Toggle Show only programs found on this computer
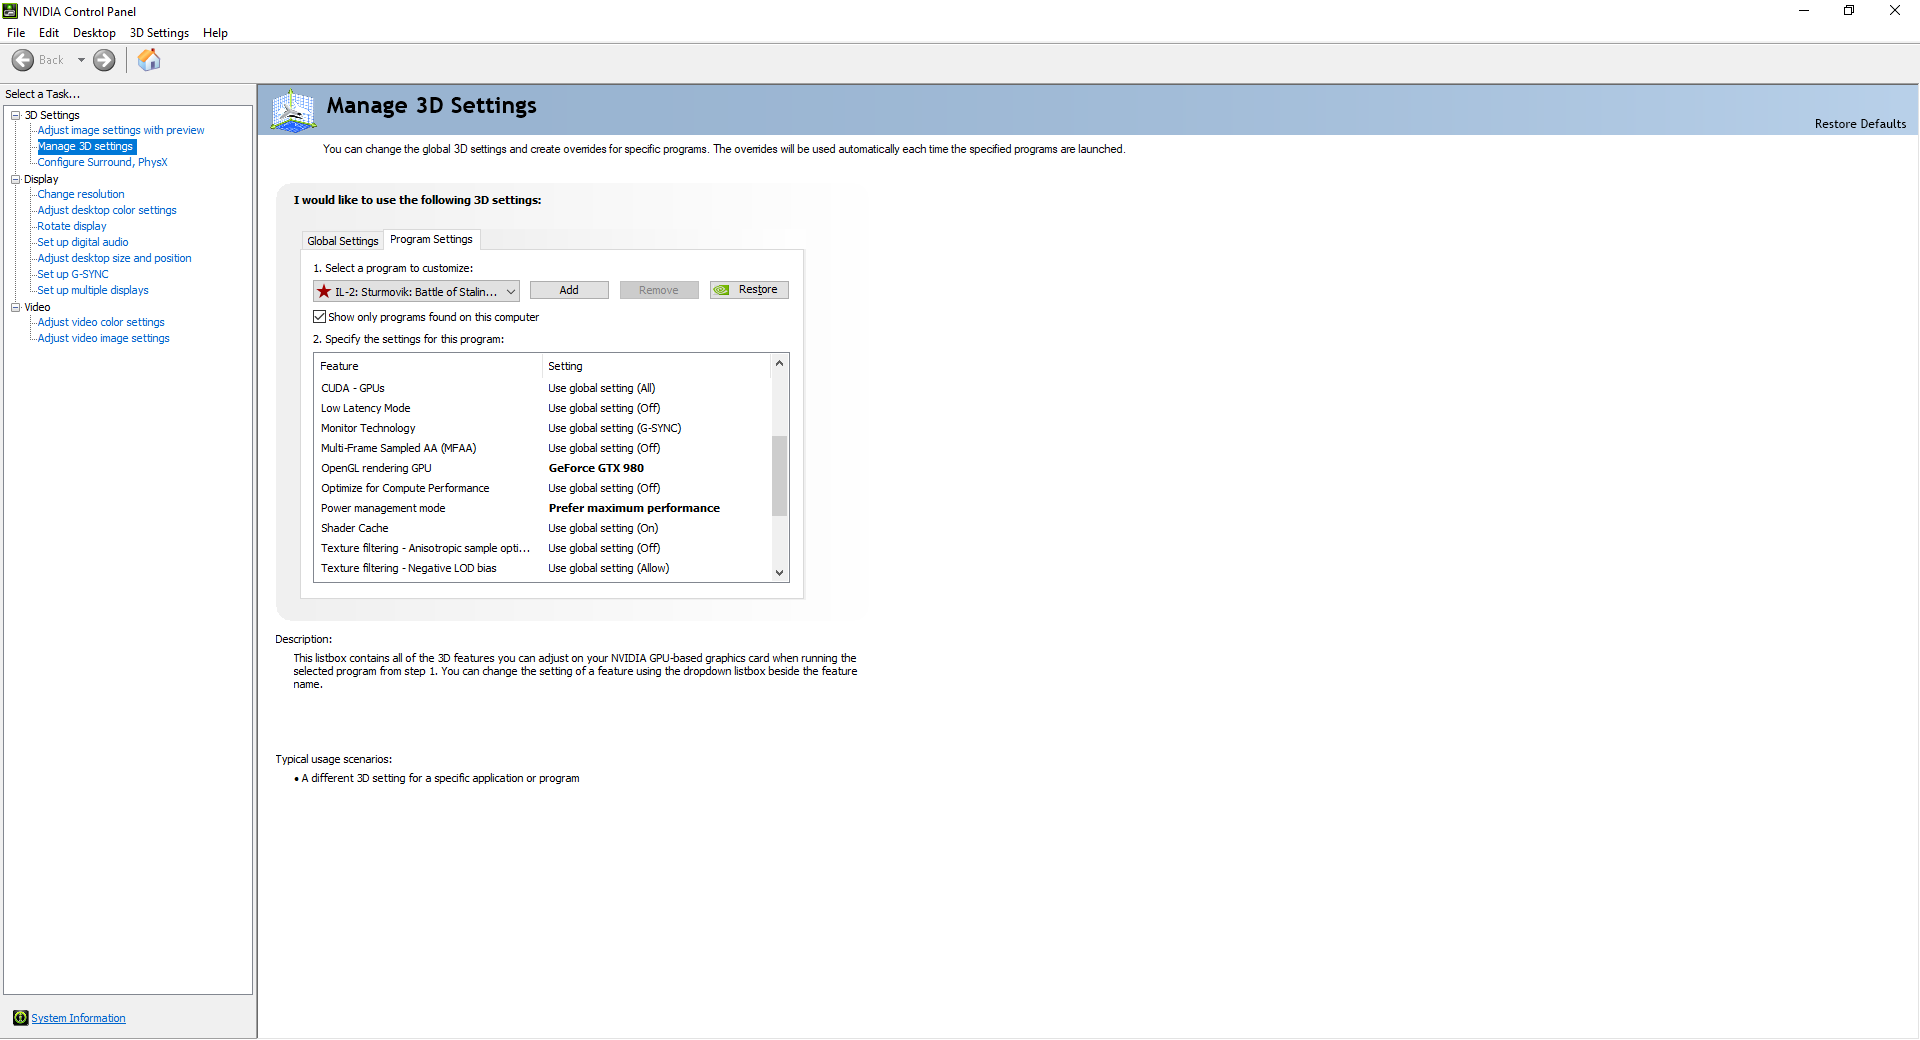Viewport: 1920px width, 1040px height. tap(320, 317)
